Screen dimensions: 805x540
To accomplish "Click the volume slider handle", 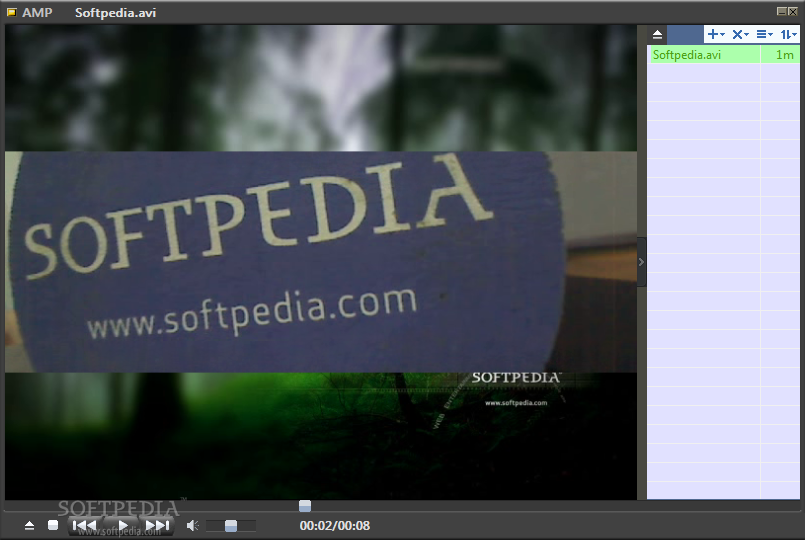I will pyautogui.click(x=231, y=526).
